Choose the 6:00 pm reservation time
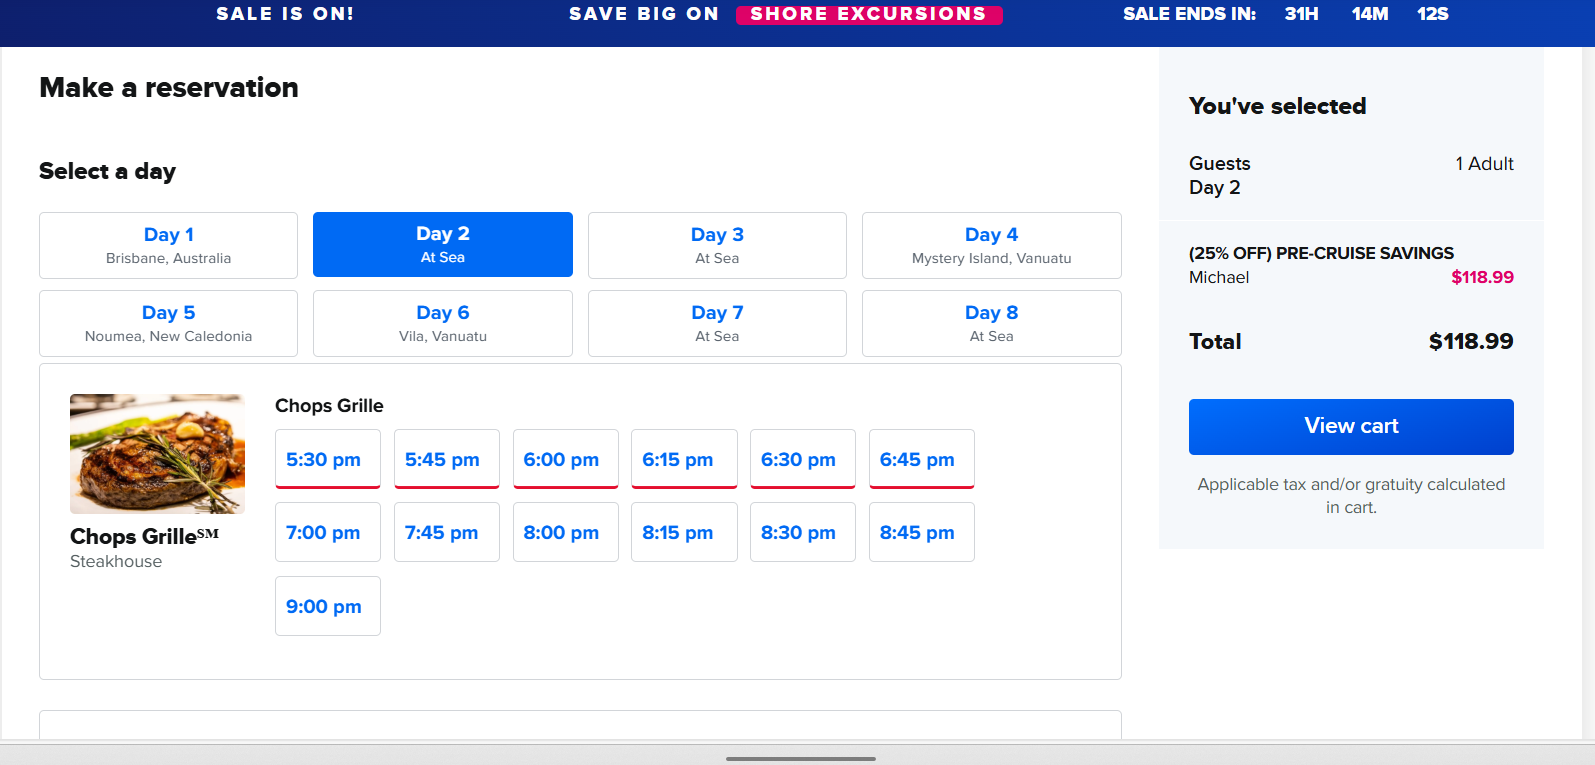 565,459
